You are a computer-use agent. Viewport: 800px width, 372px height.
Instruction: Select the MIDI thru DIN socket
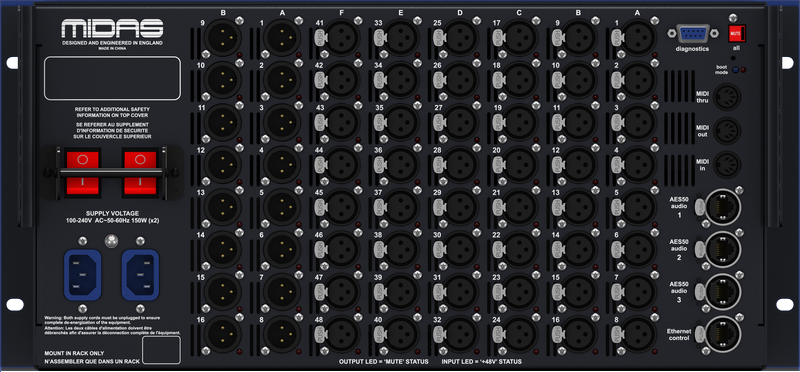coord(727,97)
